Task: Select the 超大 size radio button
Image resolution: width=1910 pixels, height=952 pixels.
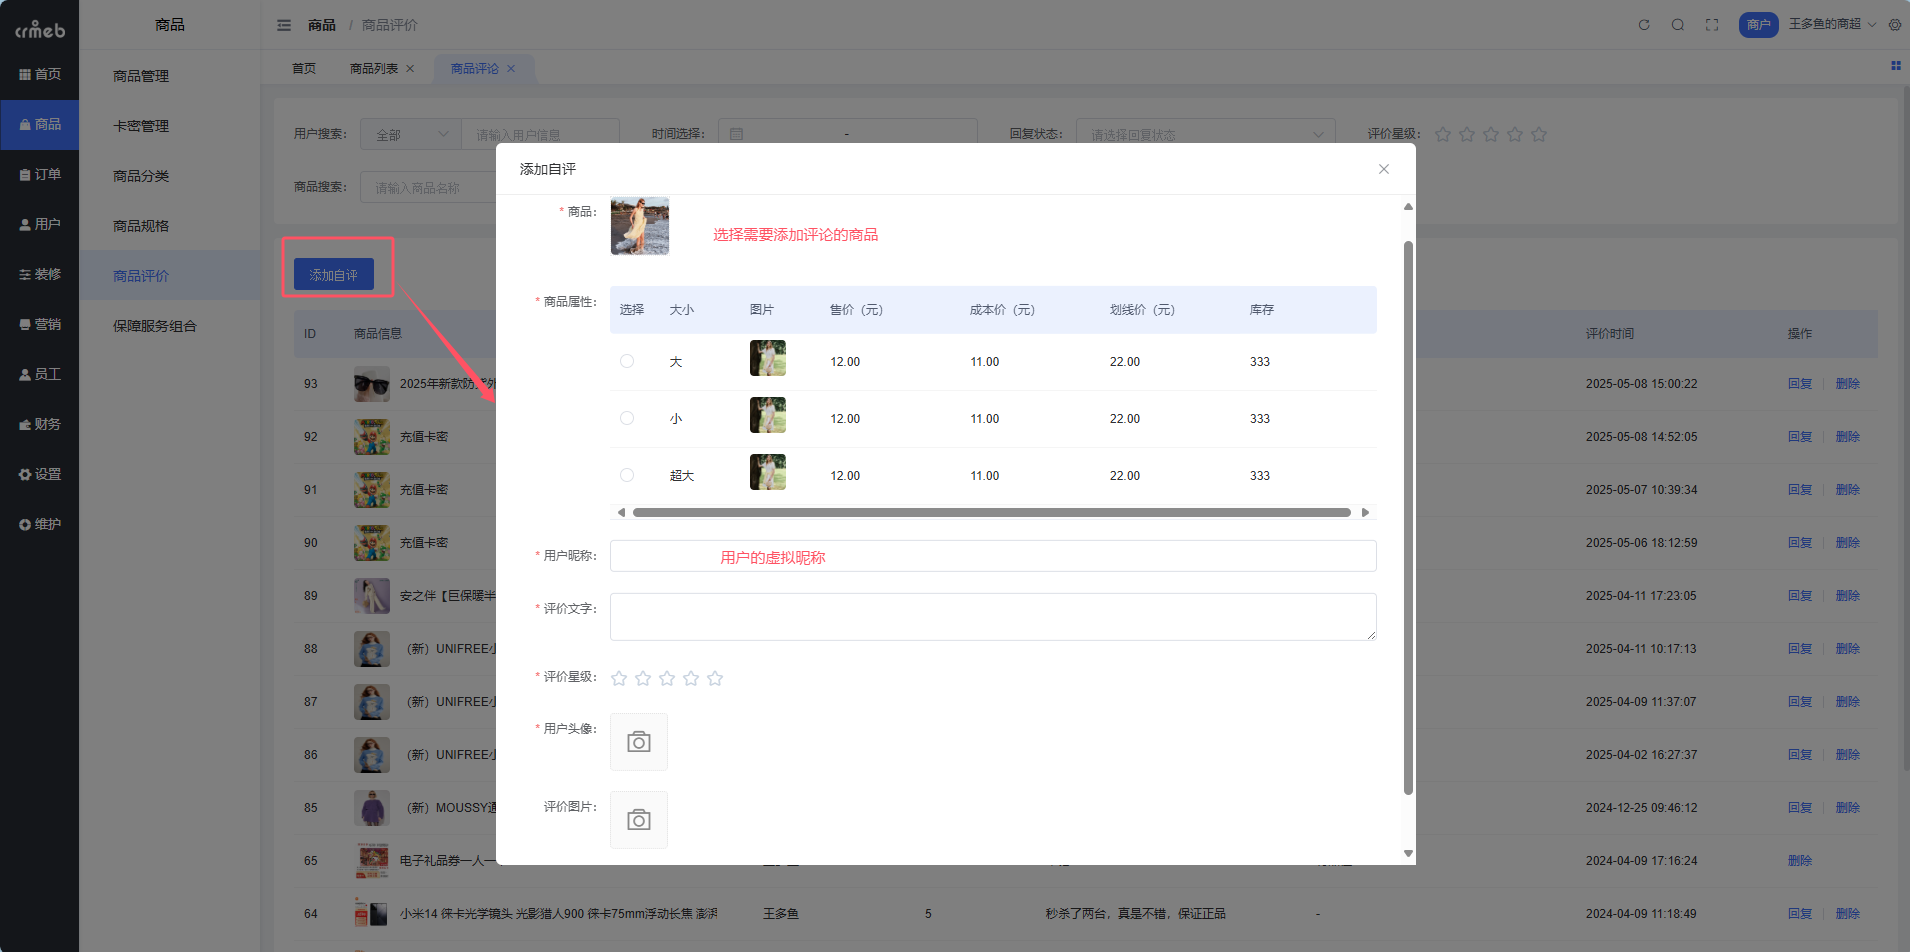Action: (x=627, y=476)
